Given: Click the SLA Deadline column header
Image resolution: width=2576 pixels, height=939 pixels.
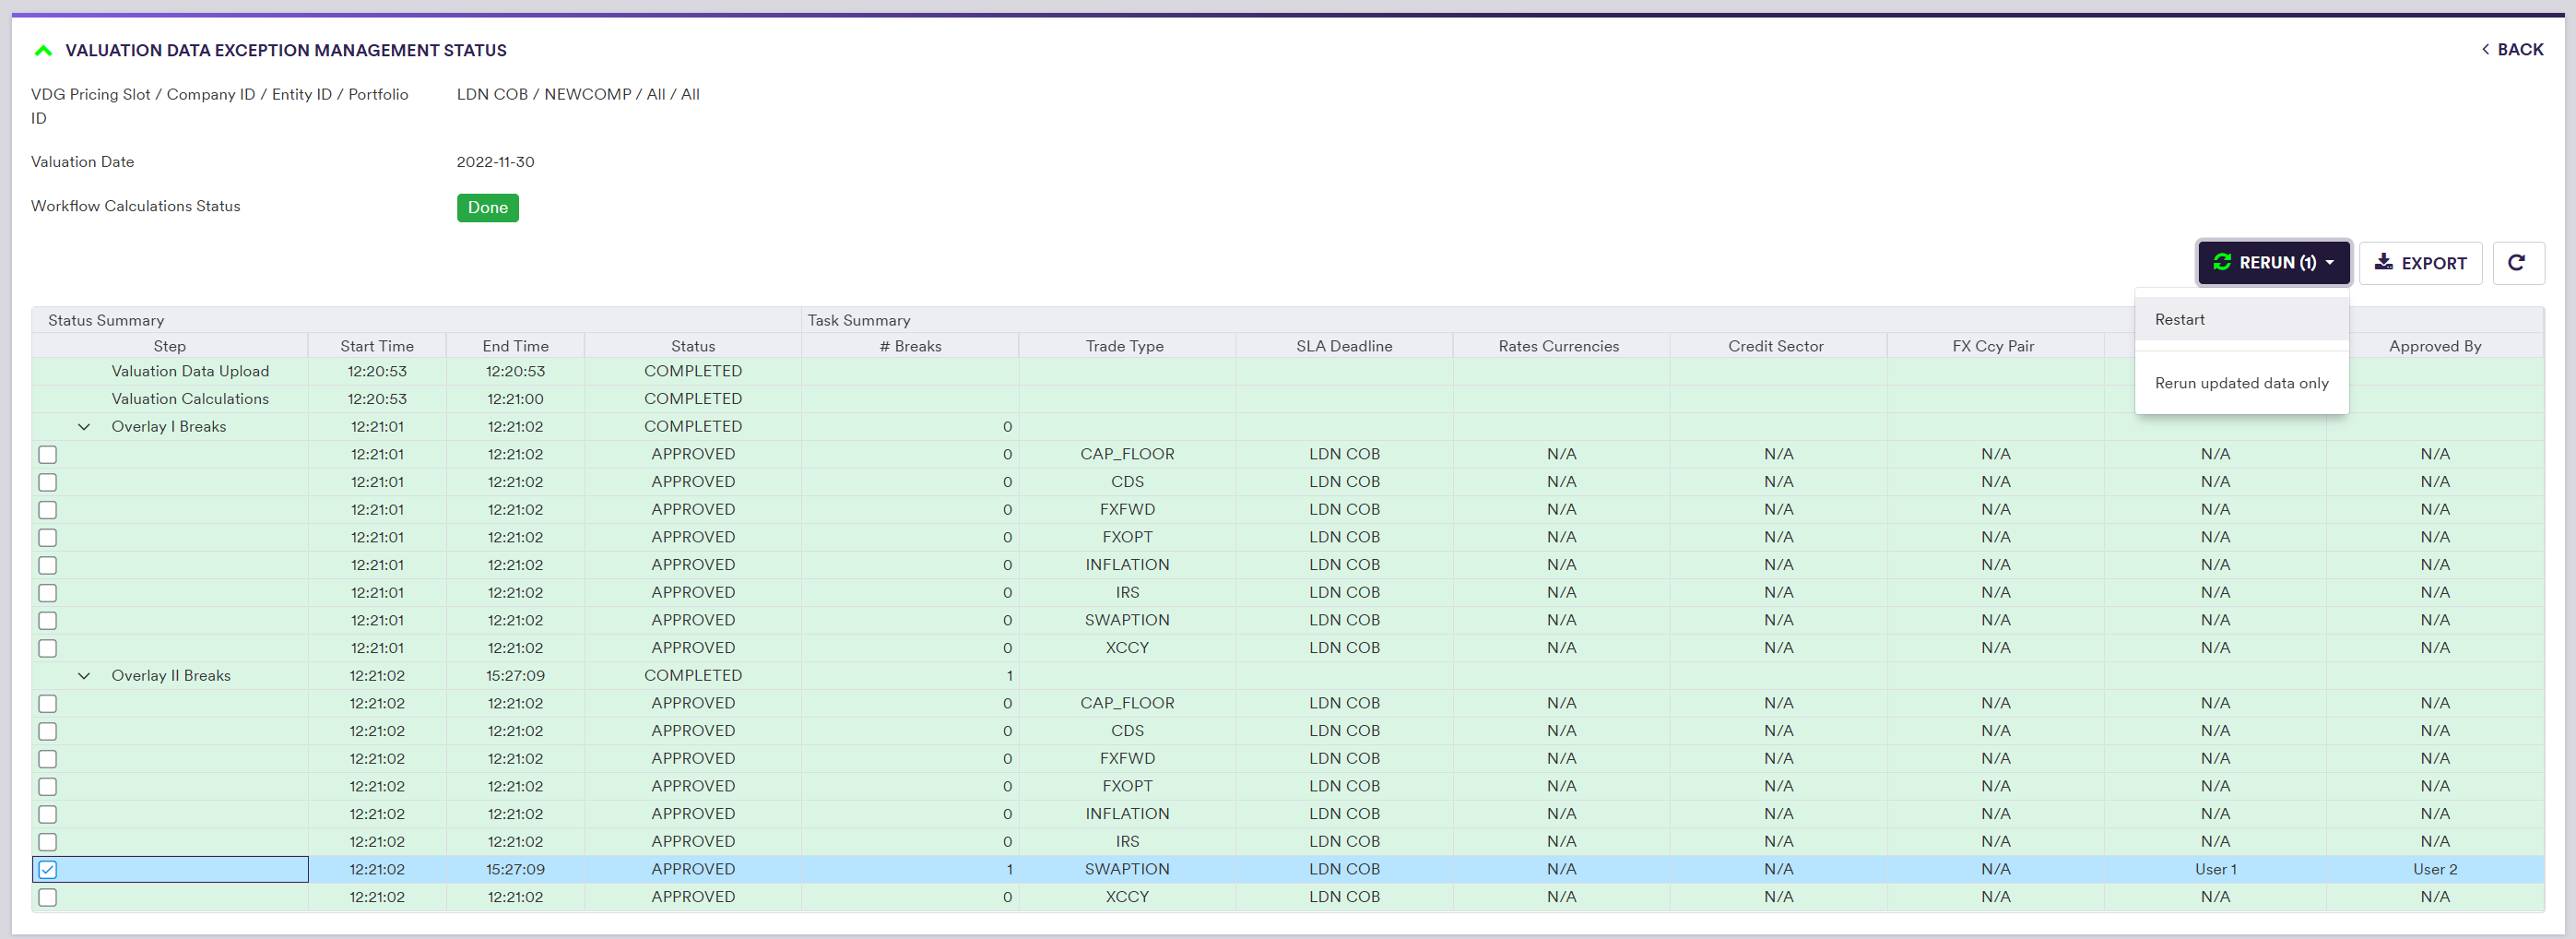Looking at the screenshot, I should pos(1343,346).
